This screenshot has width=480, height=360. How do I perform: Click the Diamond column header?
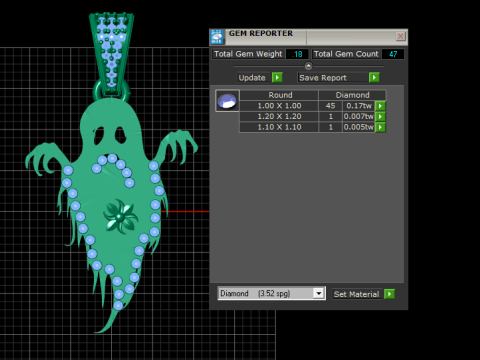(x=352, y=95)
